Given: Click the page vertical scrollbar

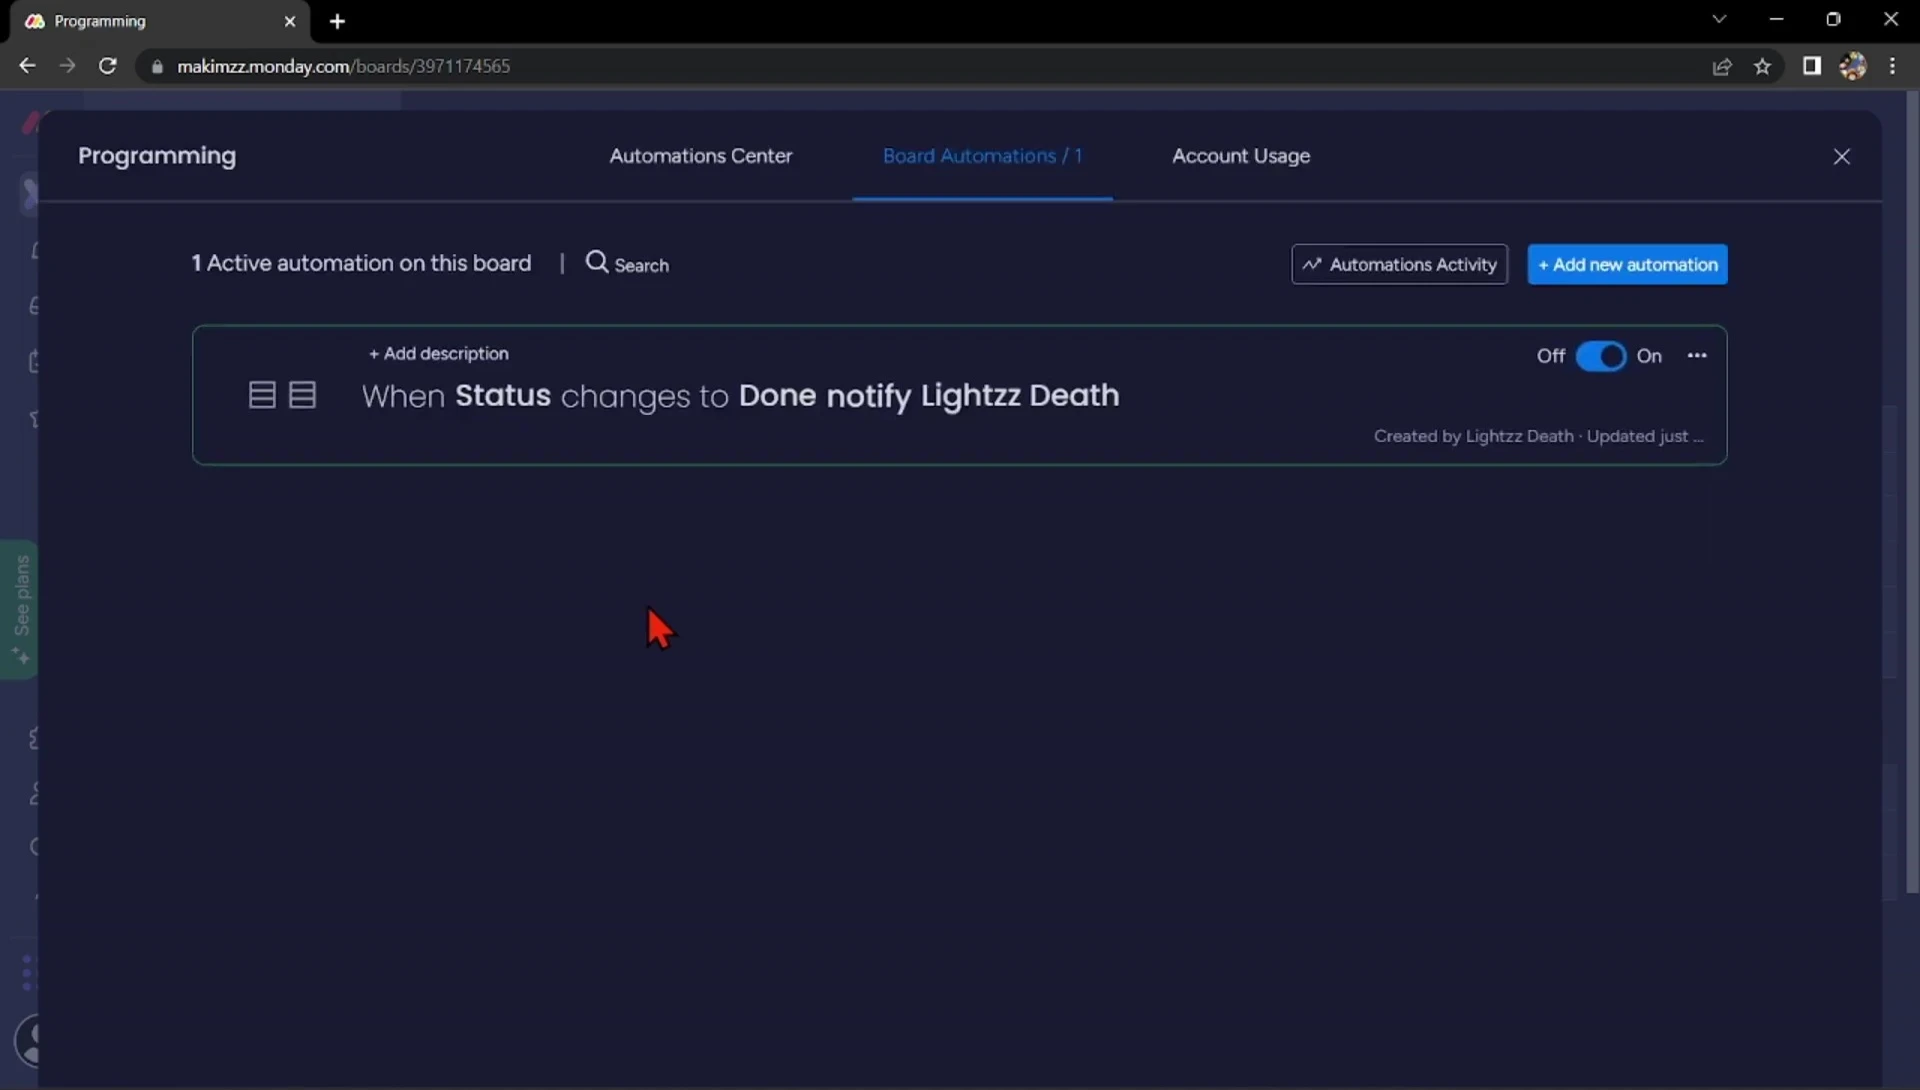Looking at the screenshot, I should click(1912, 490).
